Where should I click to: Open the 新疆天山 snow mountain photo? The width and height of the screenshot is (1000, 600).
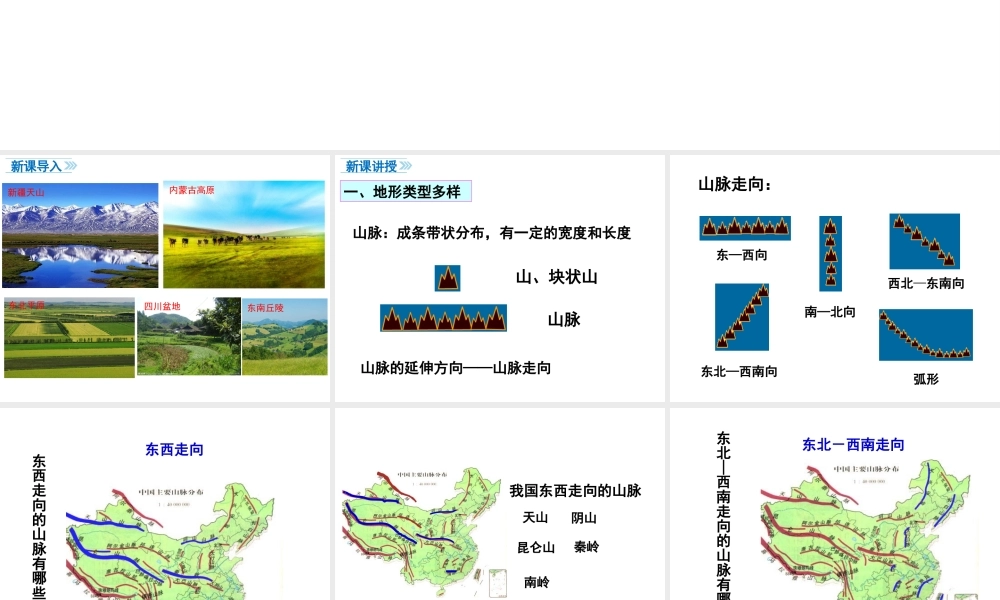tap(80, 235)
